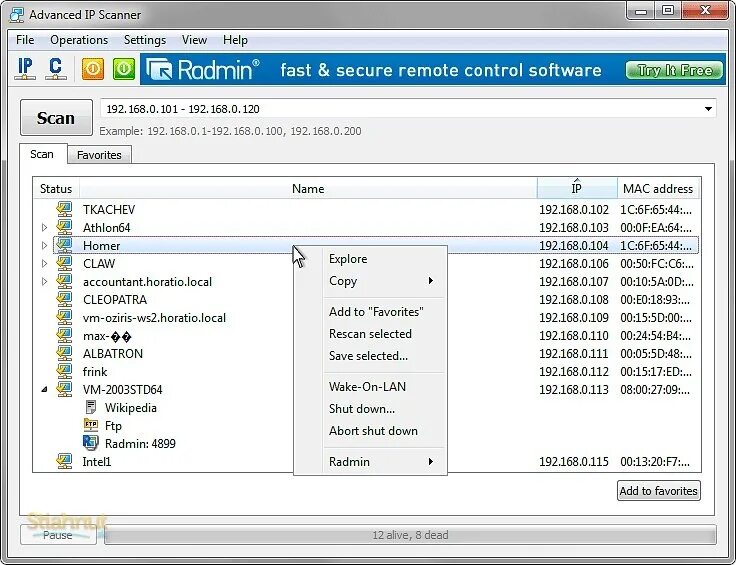
Task: Click the computer icon next to CLAW
Action: point(64,263)
